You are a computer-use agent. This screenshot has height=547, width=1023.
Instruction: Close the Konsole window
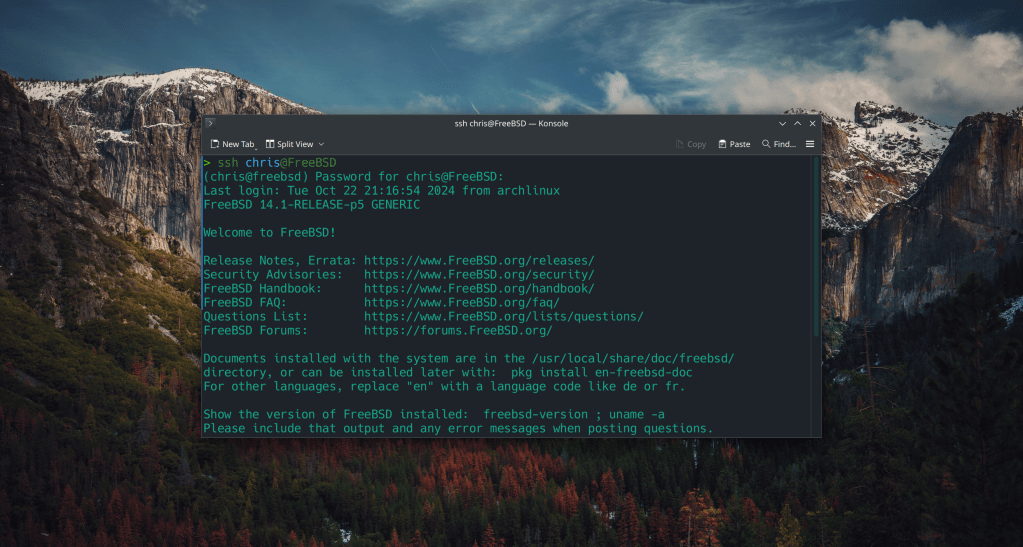point(812,123)
